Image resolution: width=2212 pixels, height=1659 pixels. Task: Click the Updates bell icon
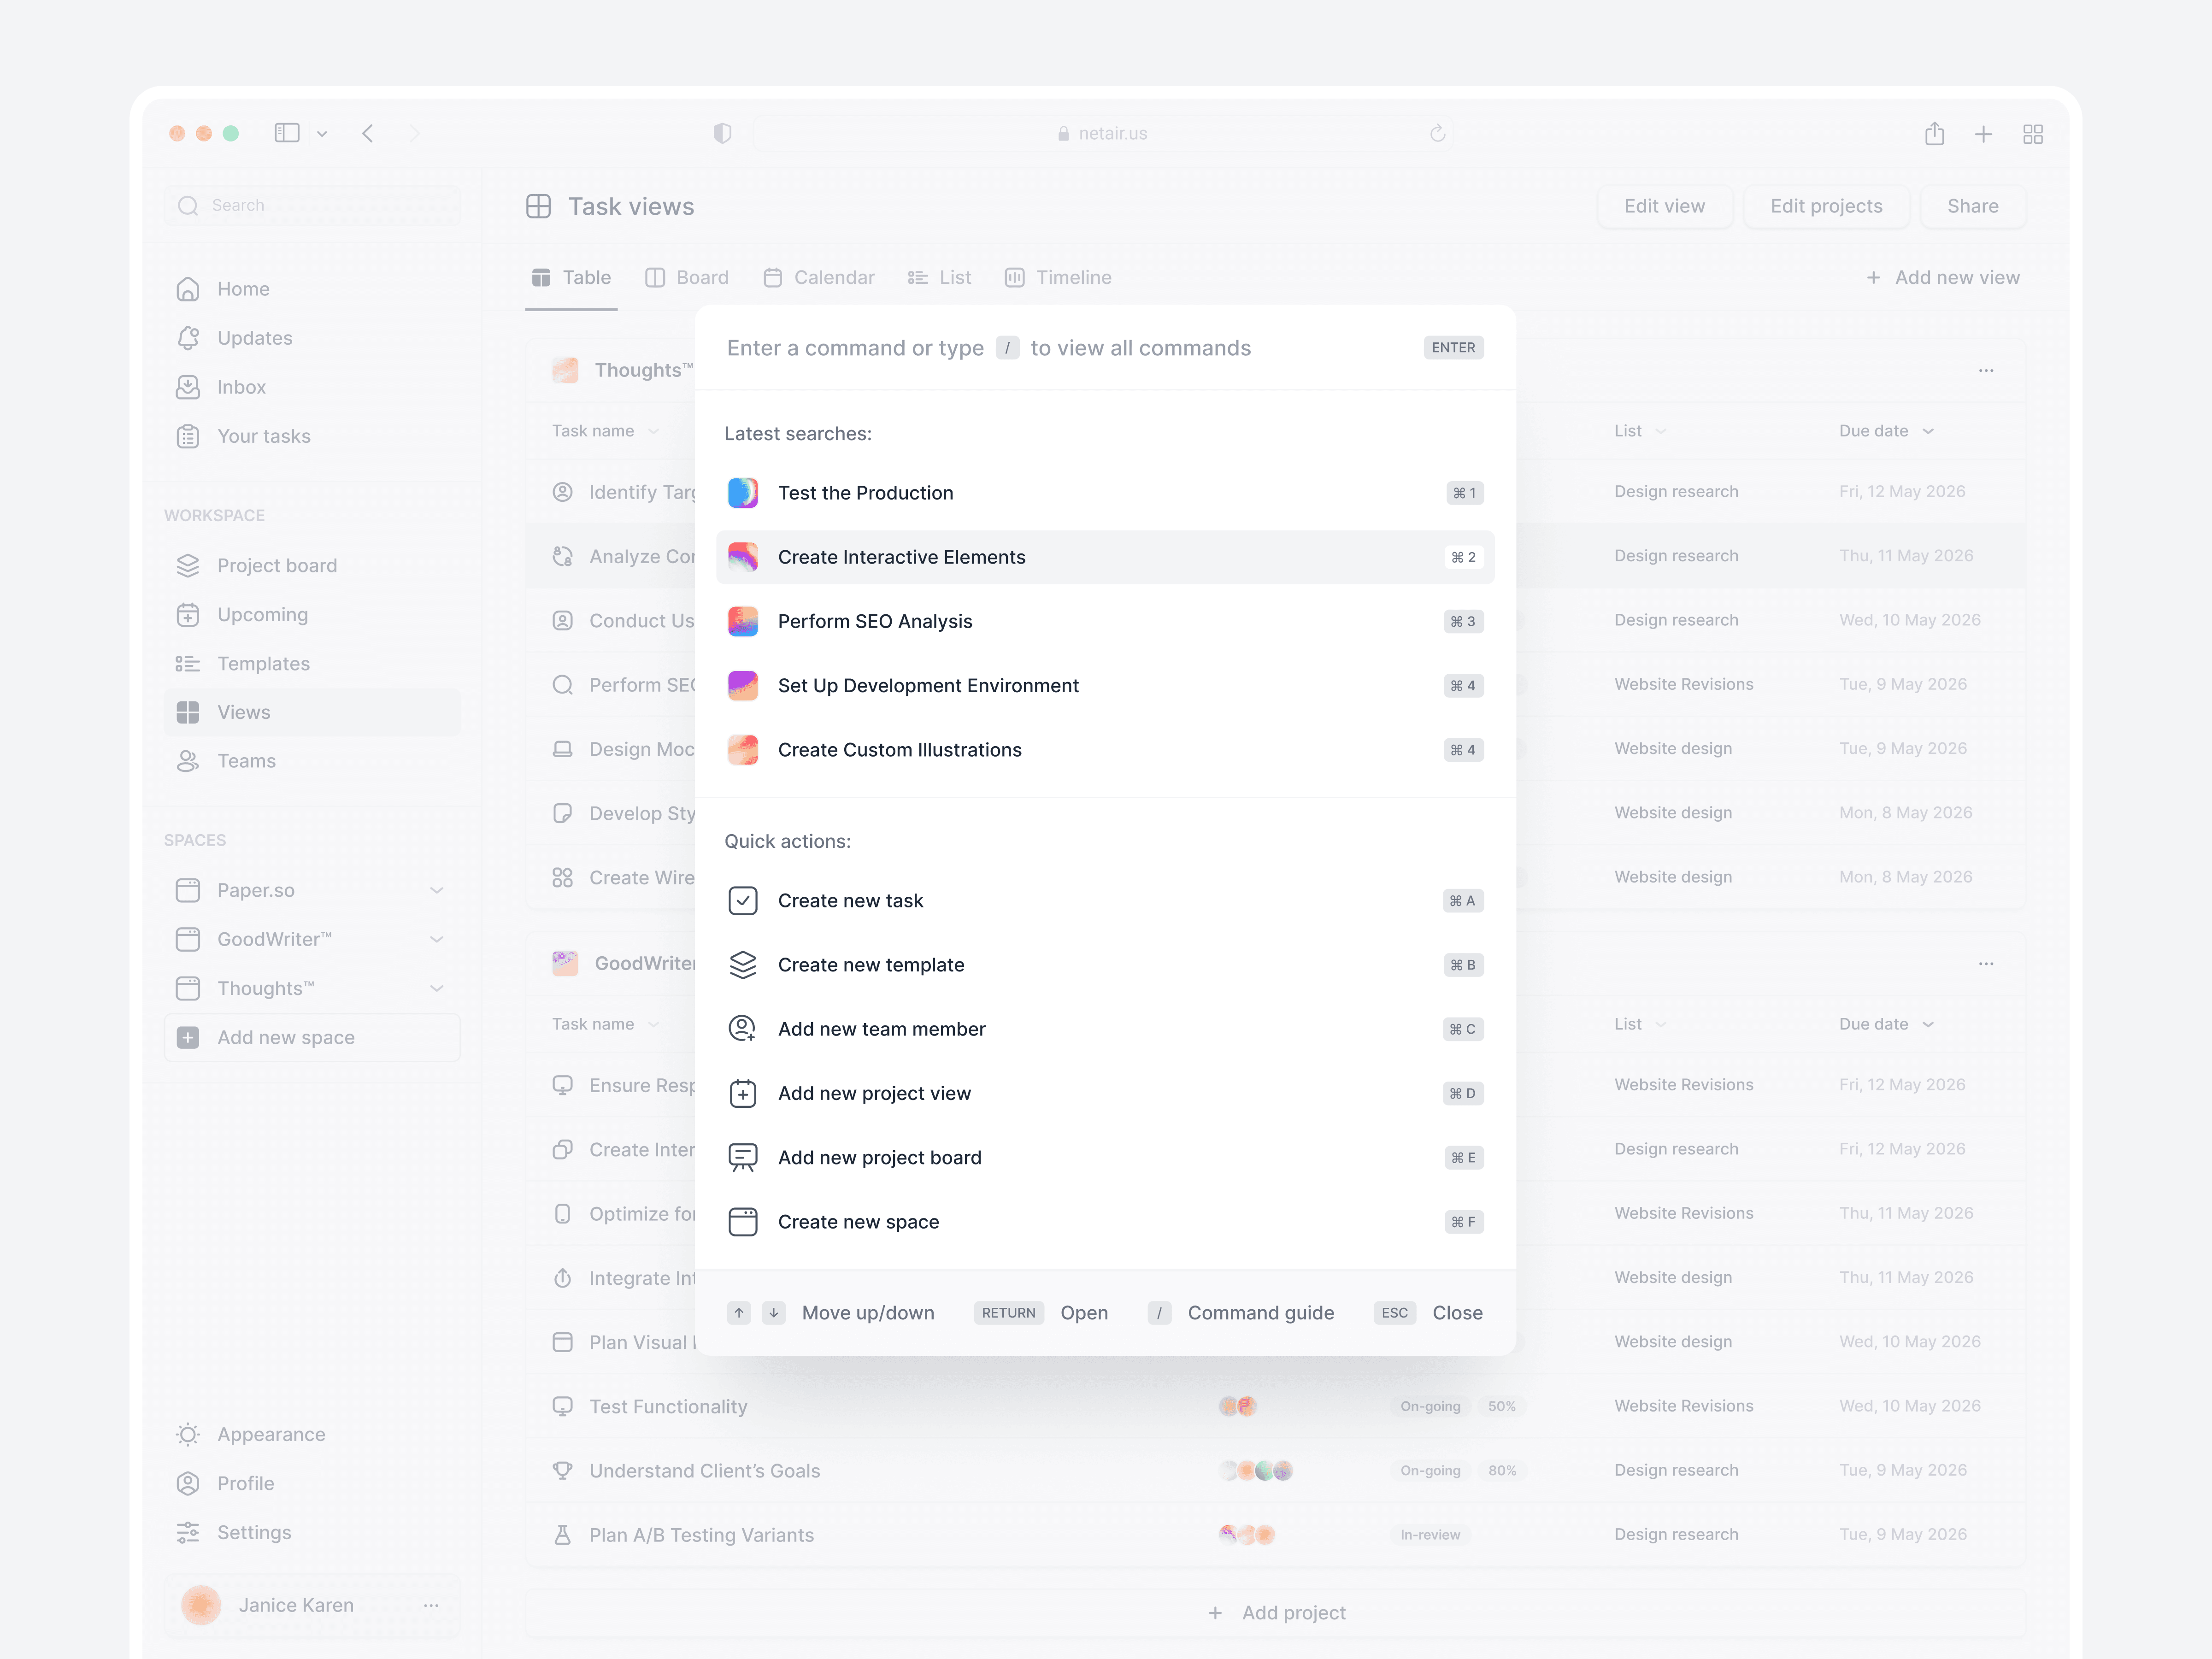[188, 338]
